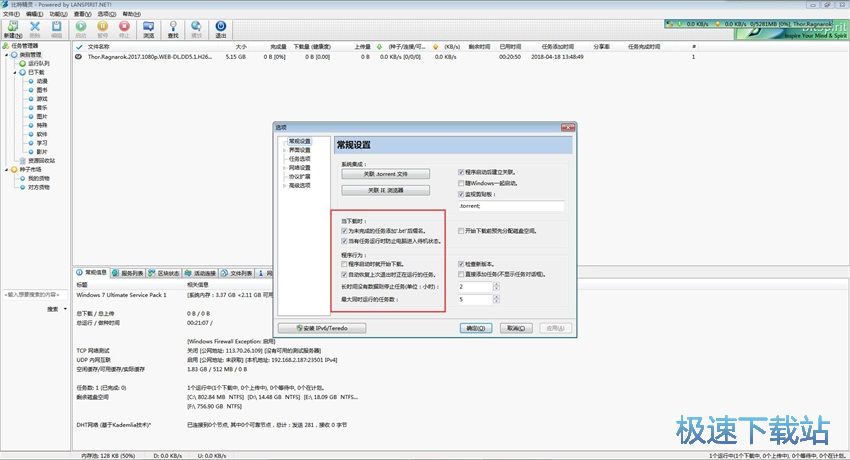Viewport: 850px width, 460px height.
Task: Open the 浏览 browse toolbar icon
Action: click(x=149, y=29)
